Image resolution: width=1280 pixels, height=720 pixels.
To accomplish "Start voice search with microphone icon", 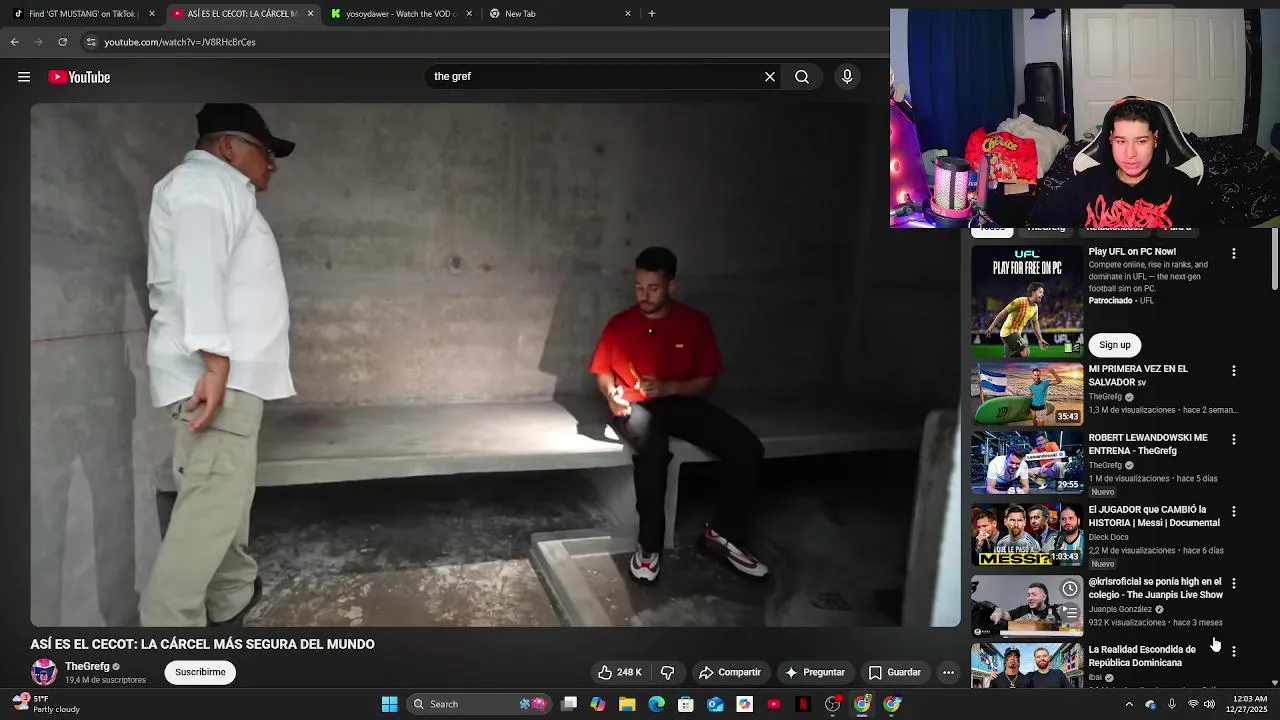I will click(x=847, y=77).
